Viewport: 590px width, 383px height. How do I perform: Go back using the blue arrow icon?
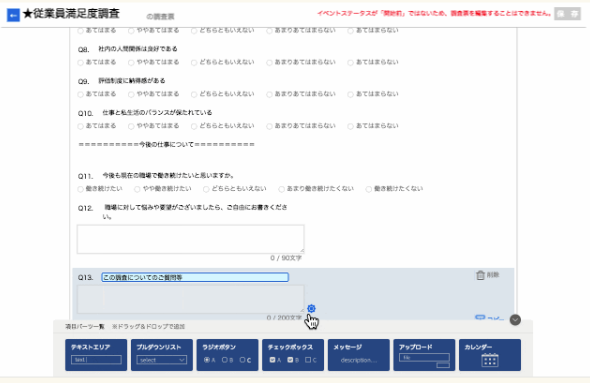coord(13,15)
